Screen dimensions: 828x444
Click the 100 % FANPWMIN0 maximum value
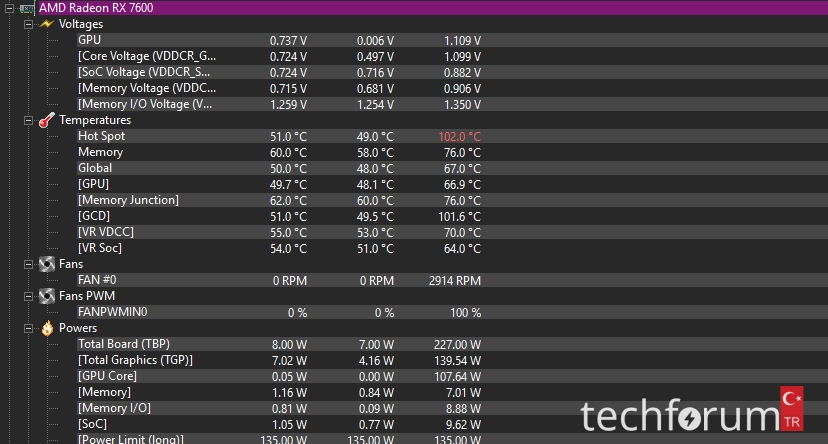click(465, 313)
